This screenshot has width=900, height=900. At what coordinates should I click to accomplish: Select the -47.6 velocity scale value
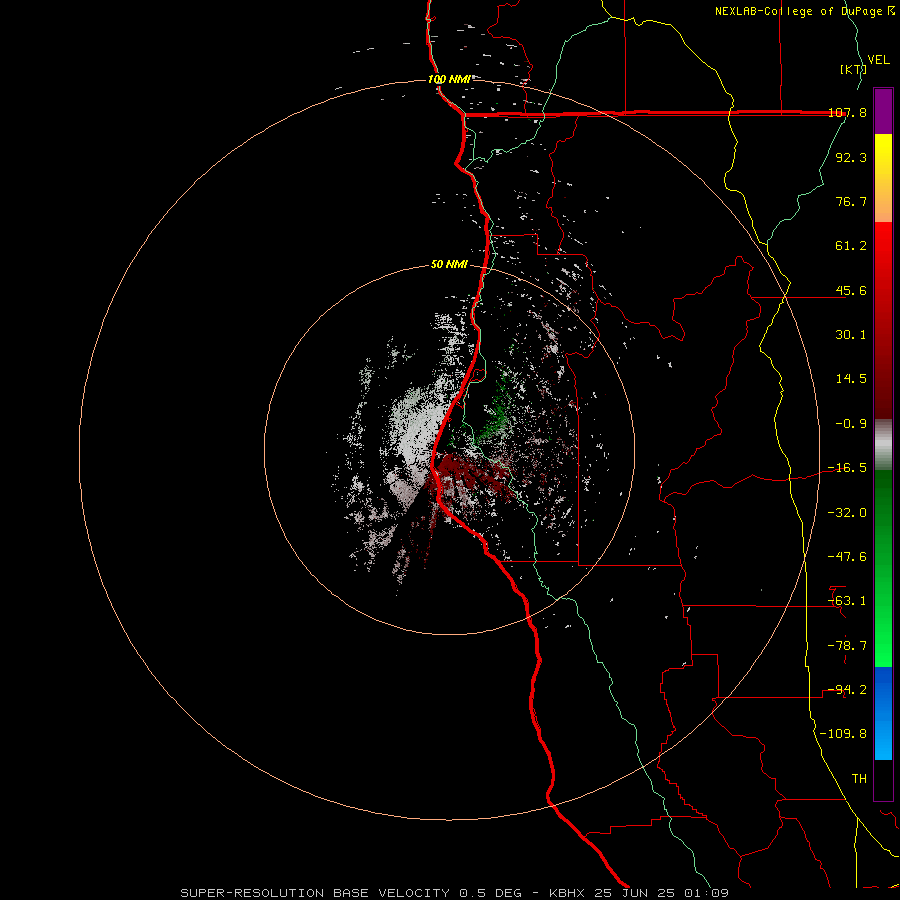847,557
